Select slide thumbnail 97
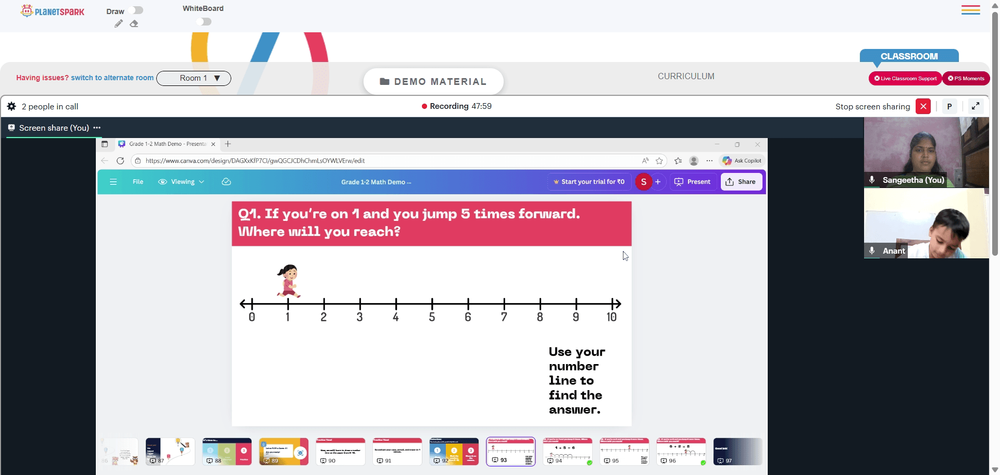The image size is (1000, 475). [x=737, y=451]
